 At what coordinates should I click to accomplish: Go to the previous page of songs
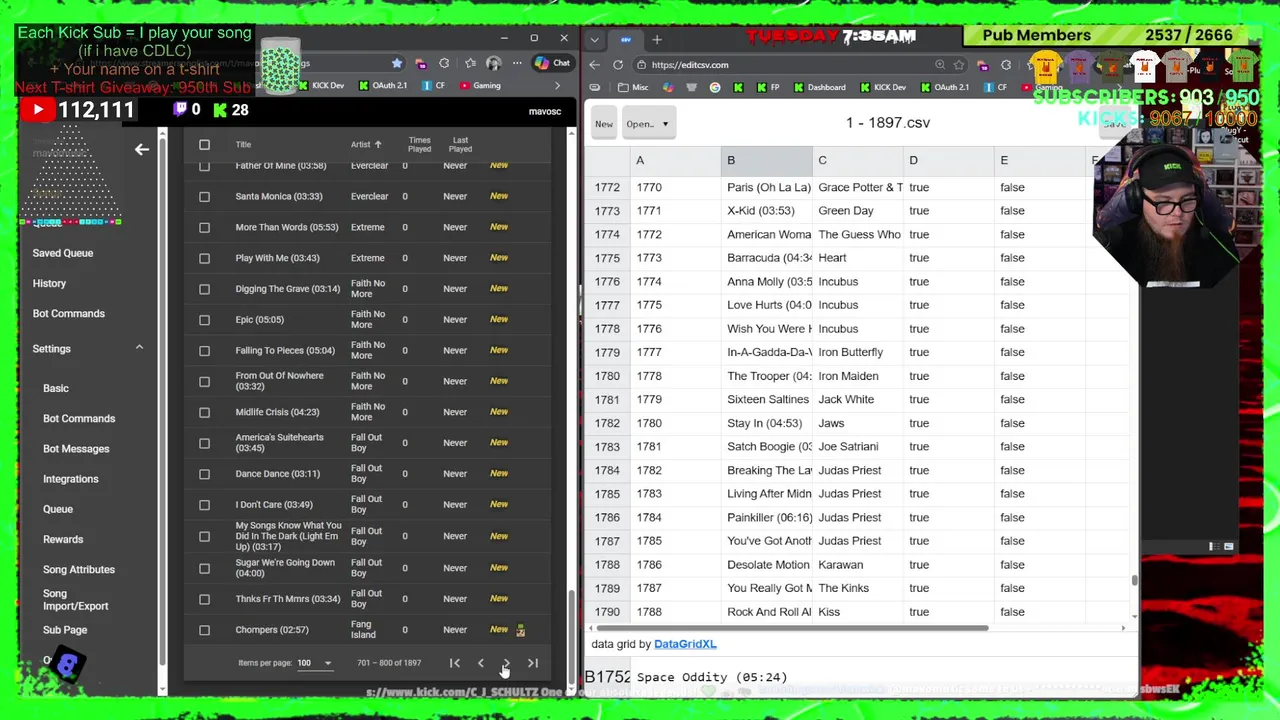point(480,663)
